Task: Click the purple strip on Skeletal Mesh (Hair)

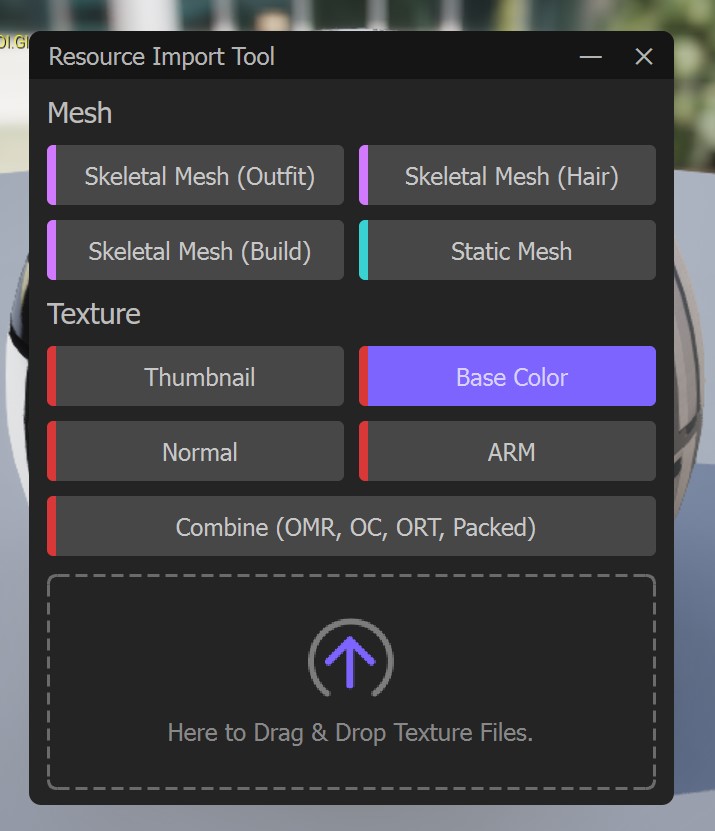Action: coord(364,176)
